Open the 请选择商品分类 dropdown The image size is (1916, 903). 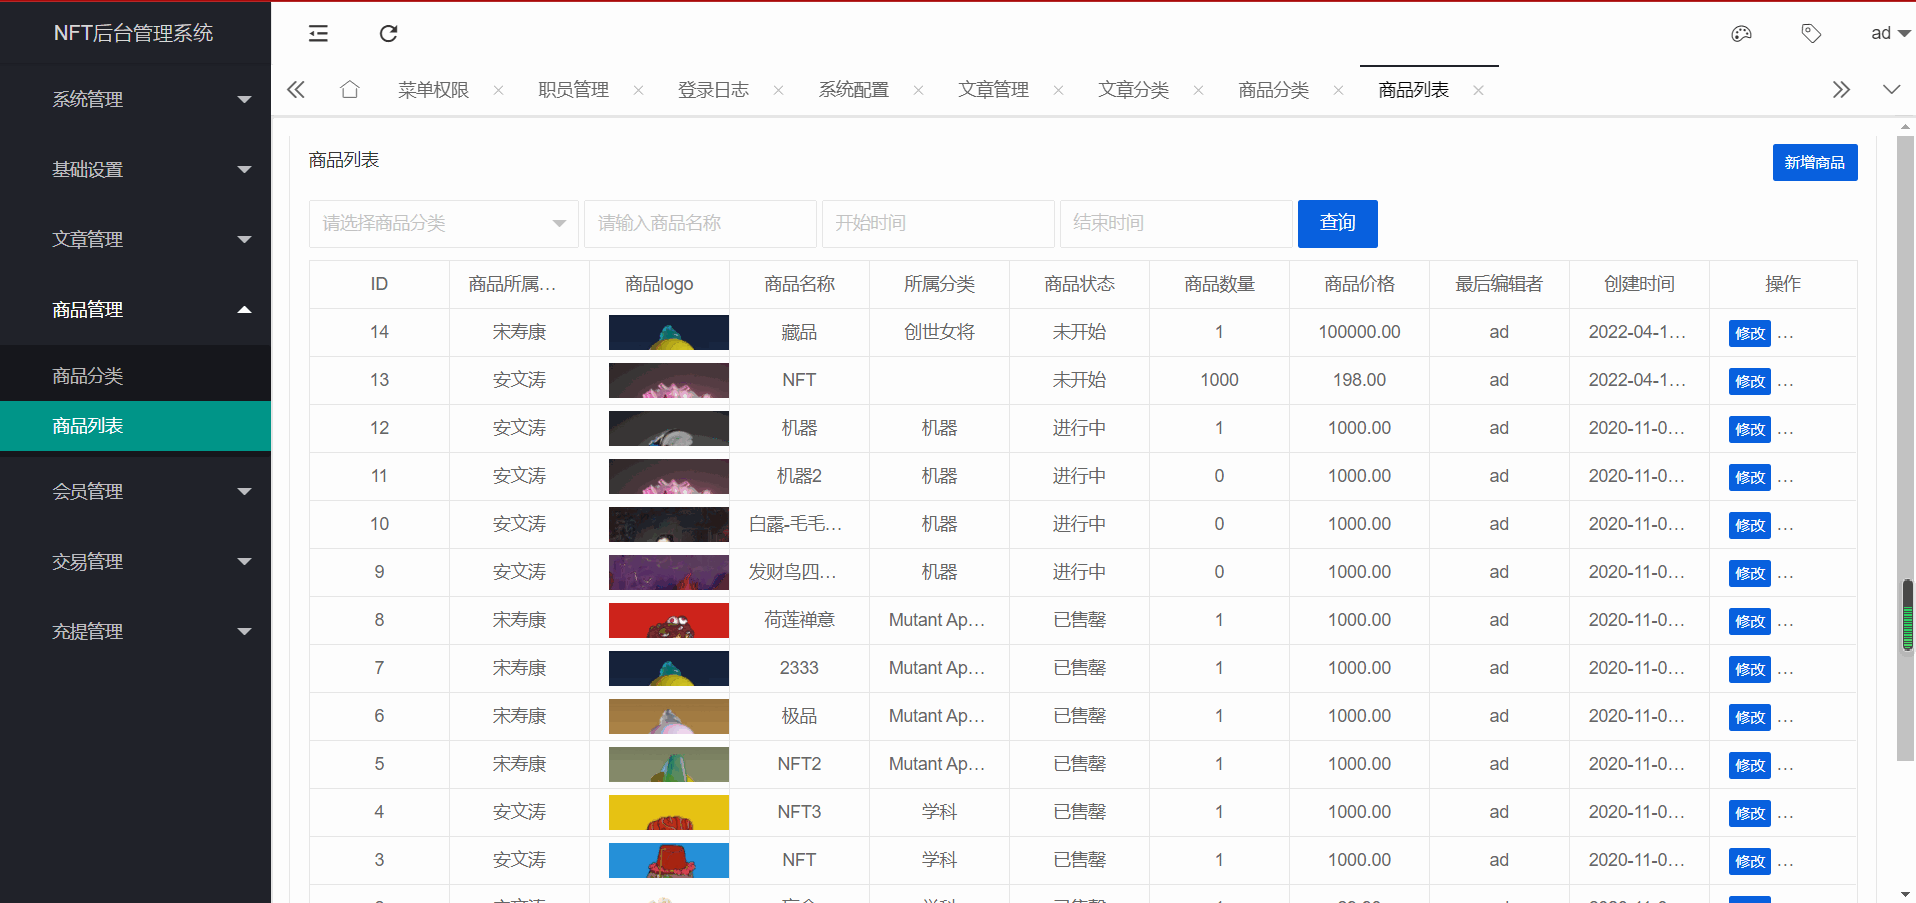point(443,224)
